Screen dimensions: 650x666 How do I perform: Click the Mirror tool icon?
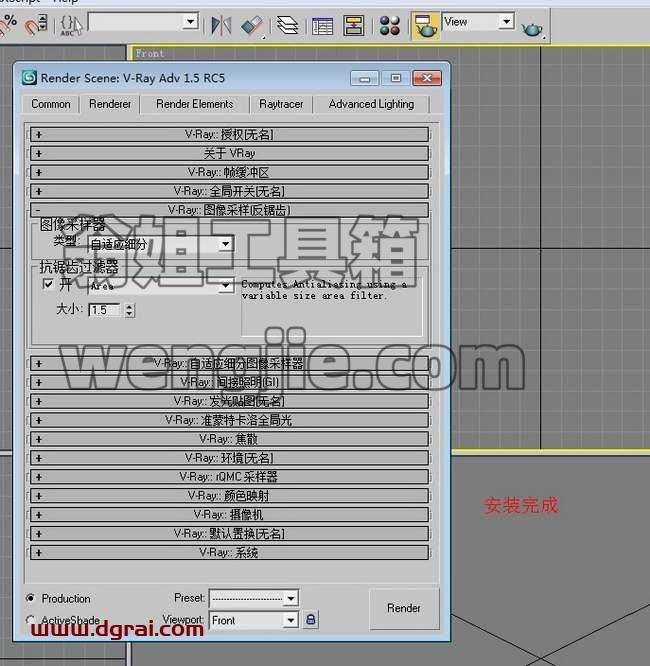tap(221, 25)
